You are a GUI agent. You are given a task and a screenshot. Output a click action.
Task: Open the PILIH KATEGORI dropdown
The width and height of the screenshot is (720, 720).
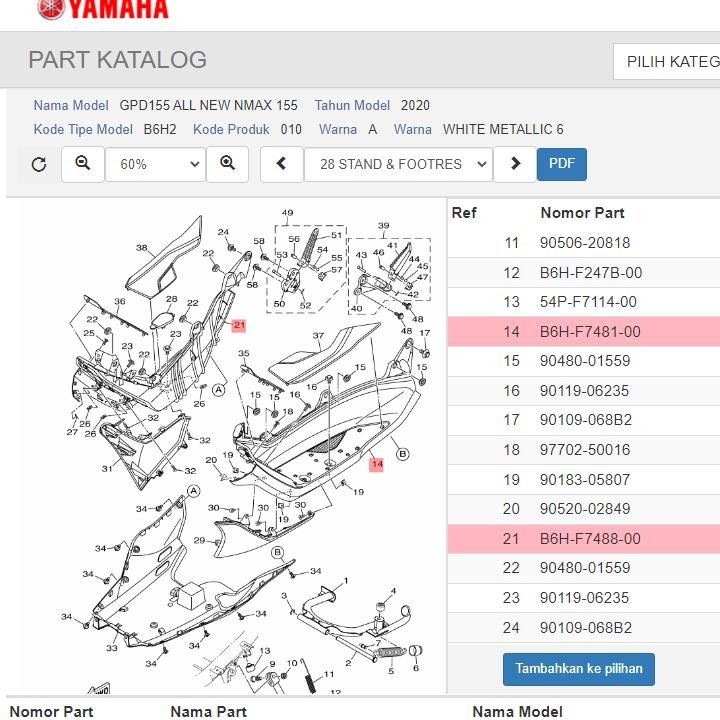pyautogui.click(x=667, y=62)
